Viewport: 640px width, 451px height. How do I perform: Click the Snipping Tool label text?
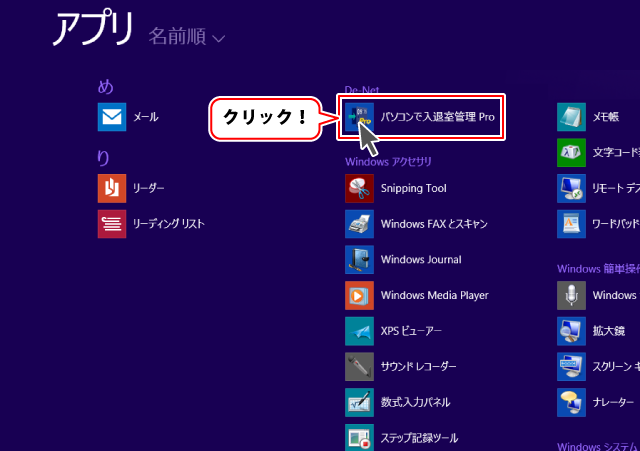pos(413,188)
